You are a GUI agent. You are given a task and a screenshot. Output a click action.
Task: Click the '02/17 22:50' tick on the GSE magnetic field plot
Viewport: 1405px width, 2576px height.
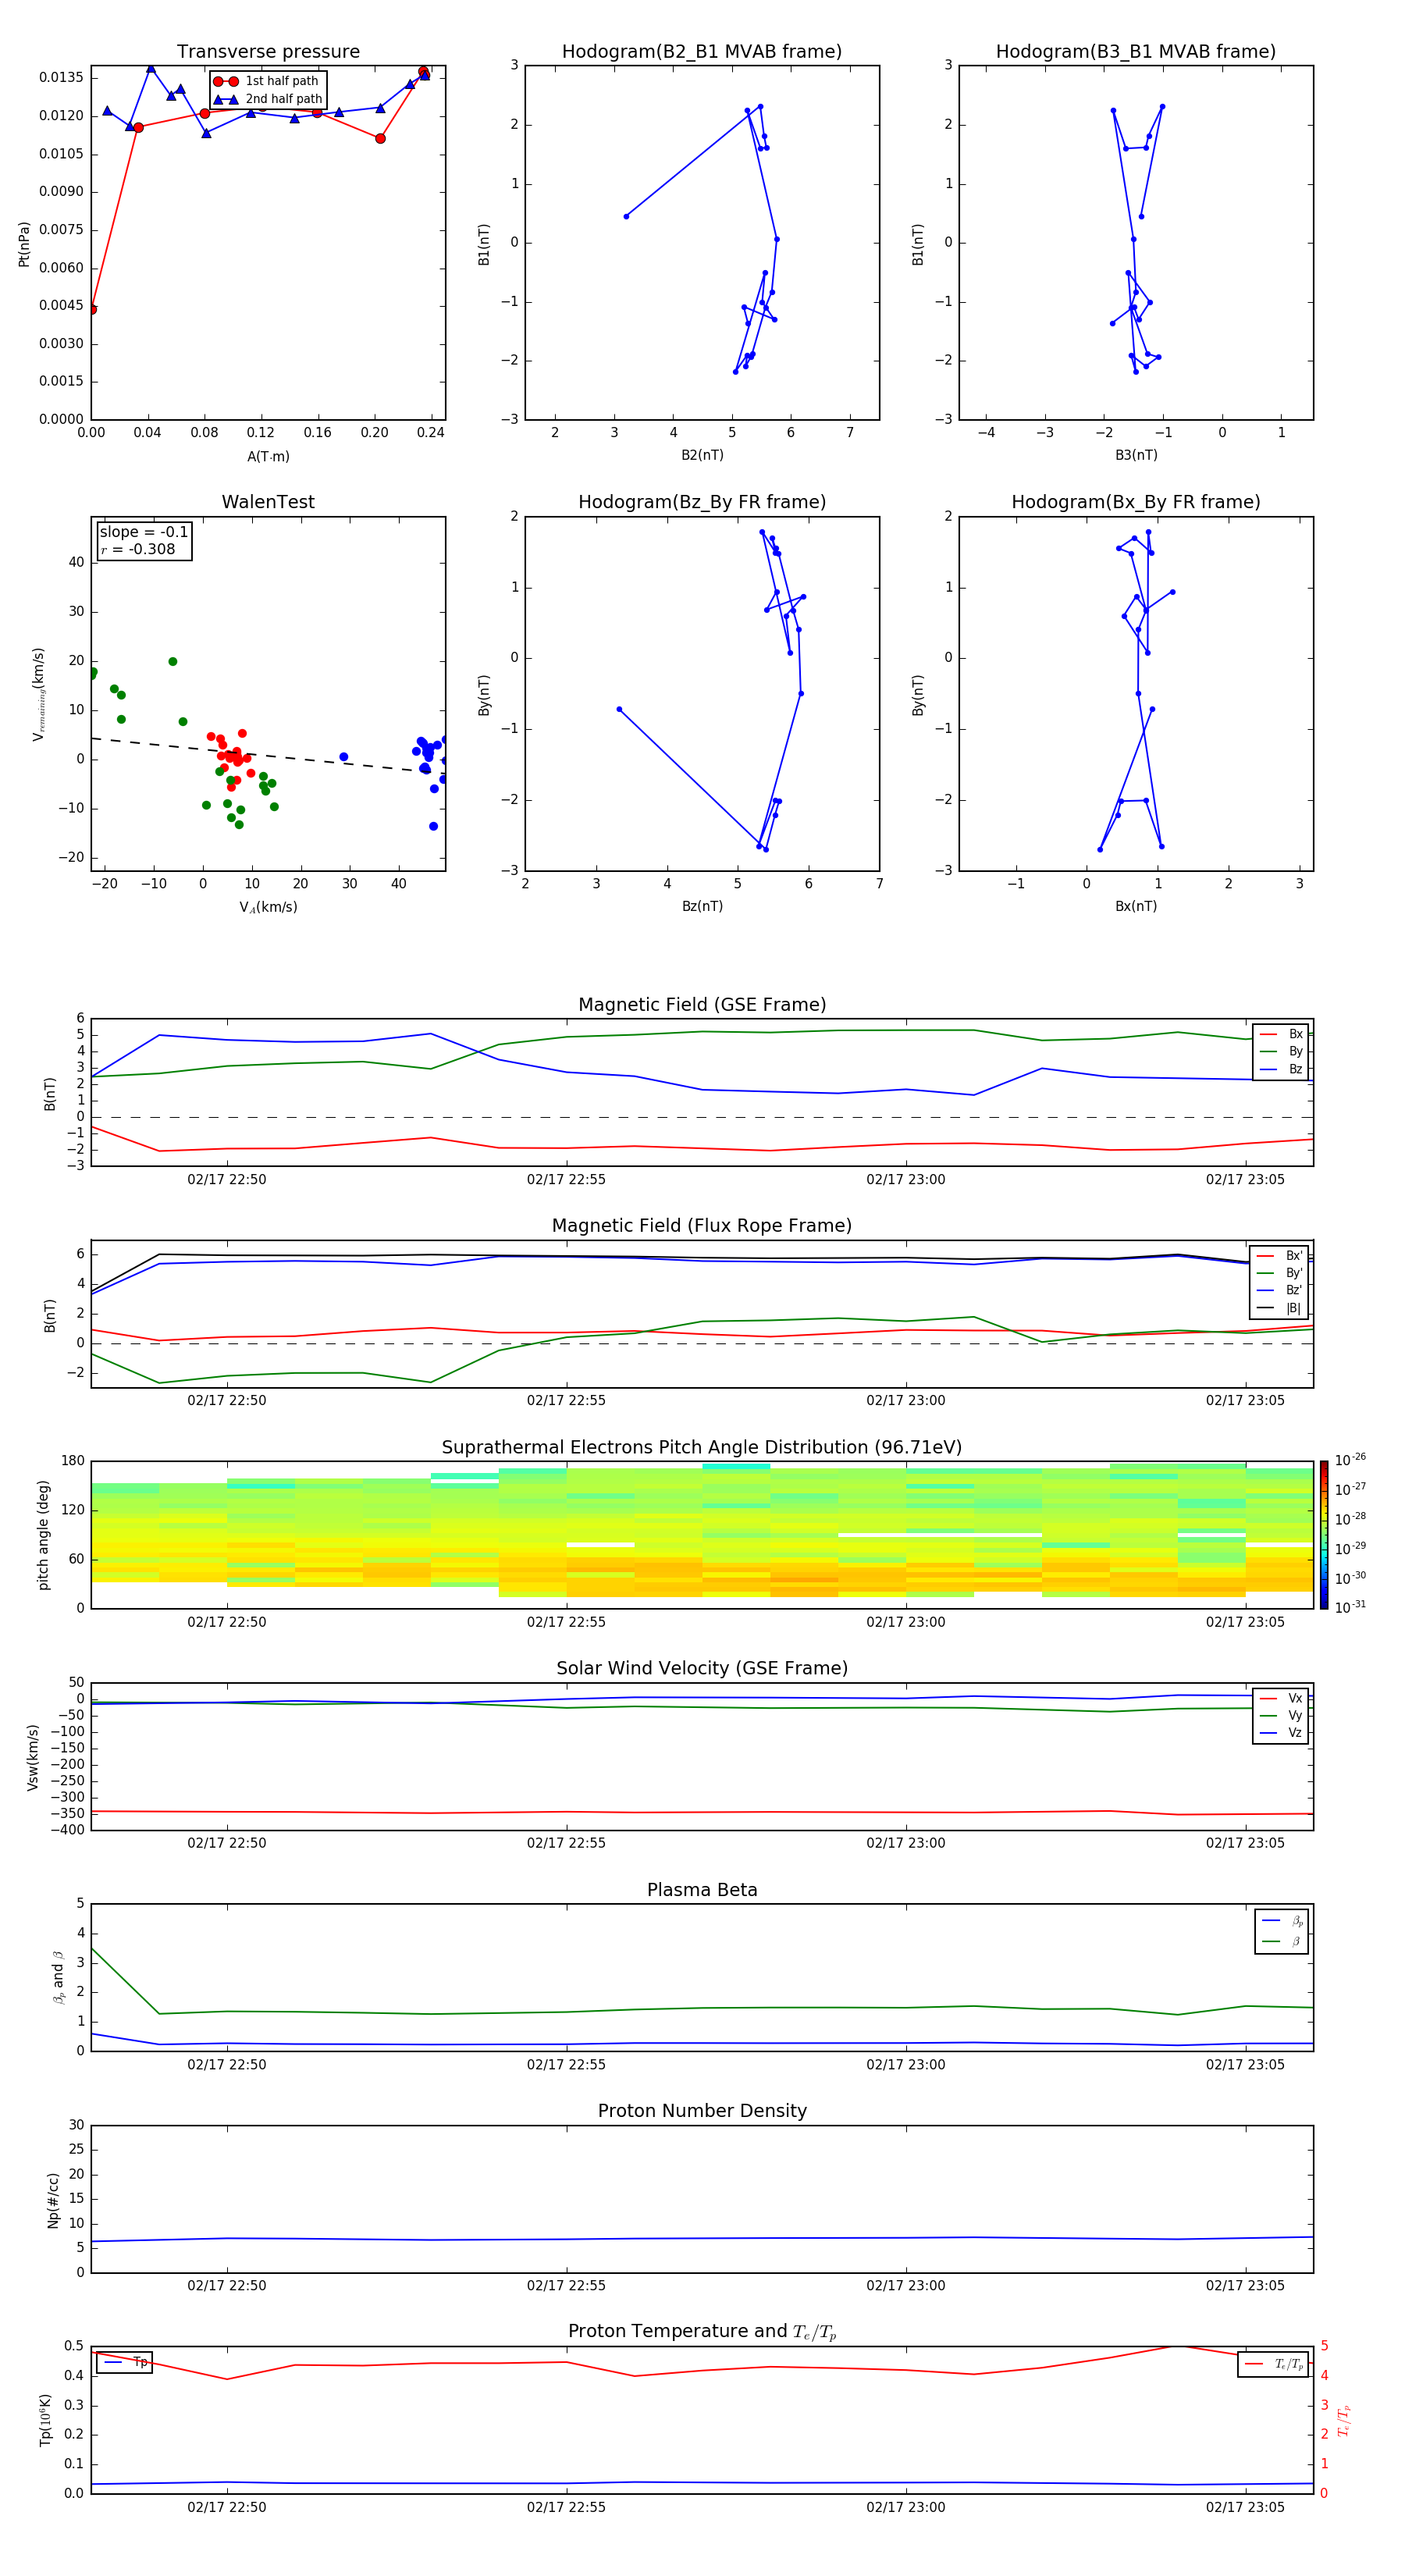227,1180
